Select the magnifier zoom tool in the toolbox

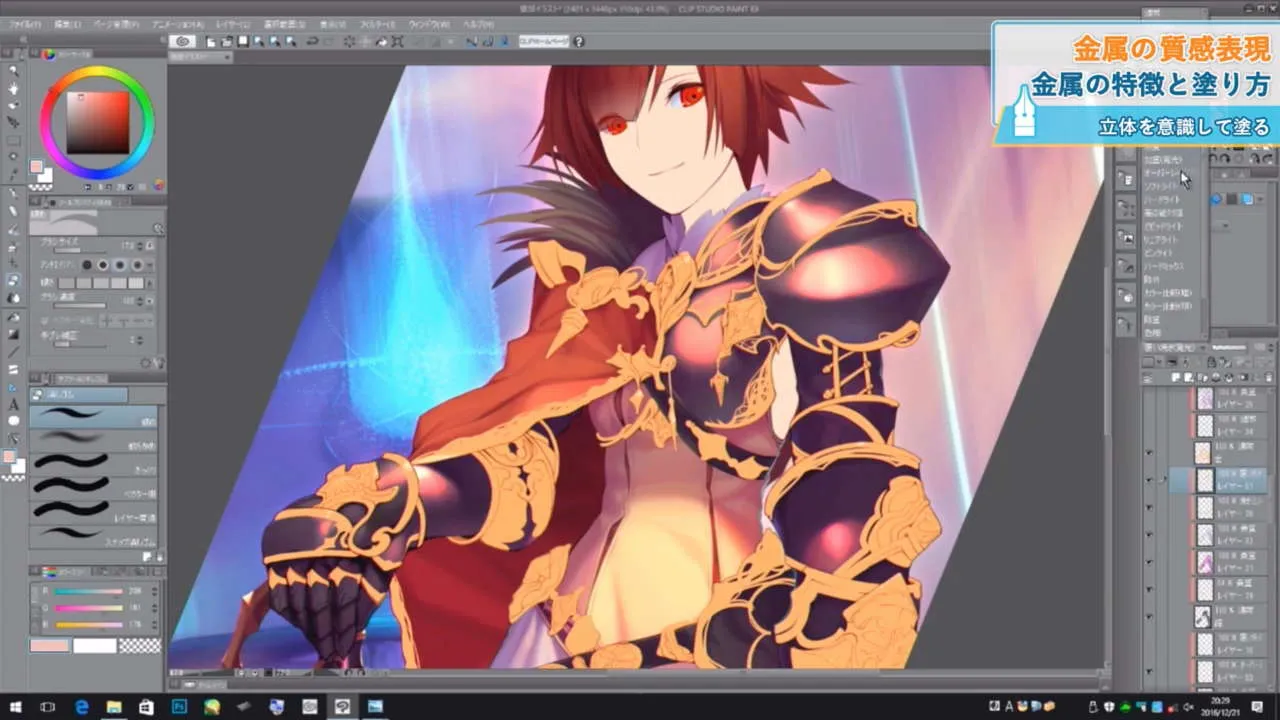point(13,71)
